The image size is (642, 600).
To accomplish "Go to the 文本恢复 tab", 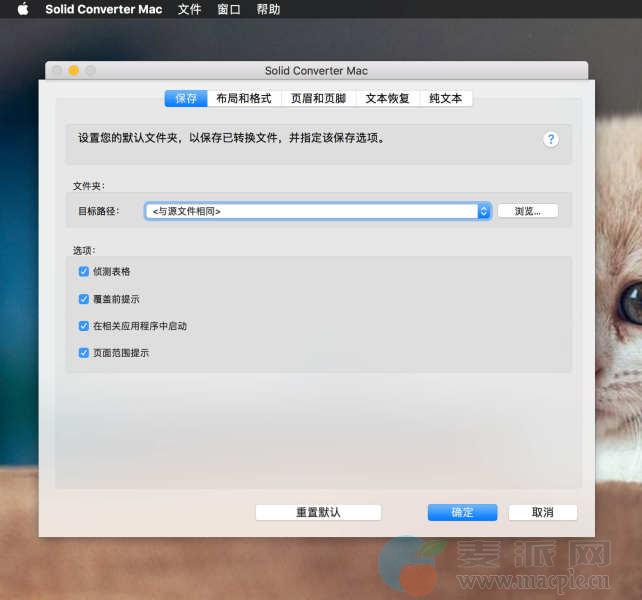I will (x=387, y=99).
